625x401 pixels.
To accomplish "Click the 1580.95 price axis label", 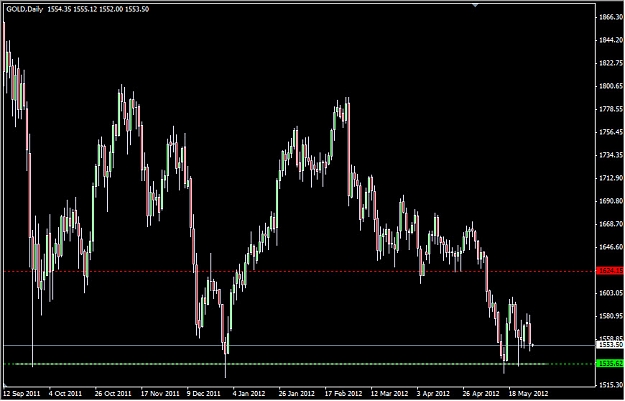I will pos(611,316).
